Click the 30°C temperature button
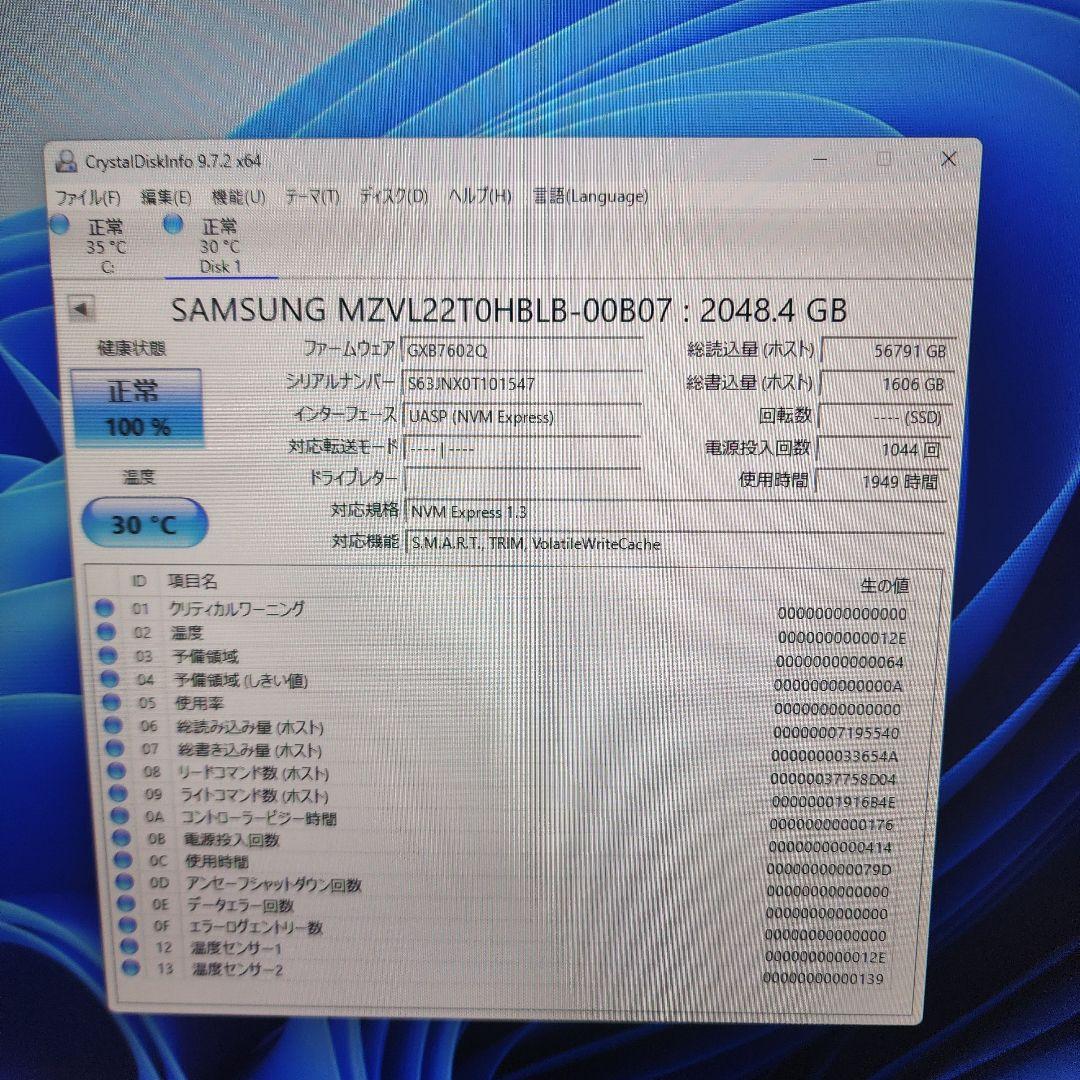 [x=143, y=522]
